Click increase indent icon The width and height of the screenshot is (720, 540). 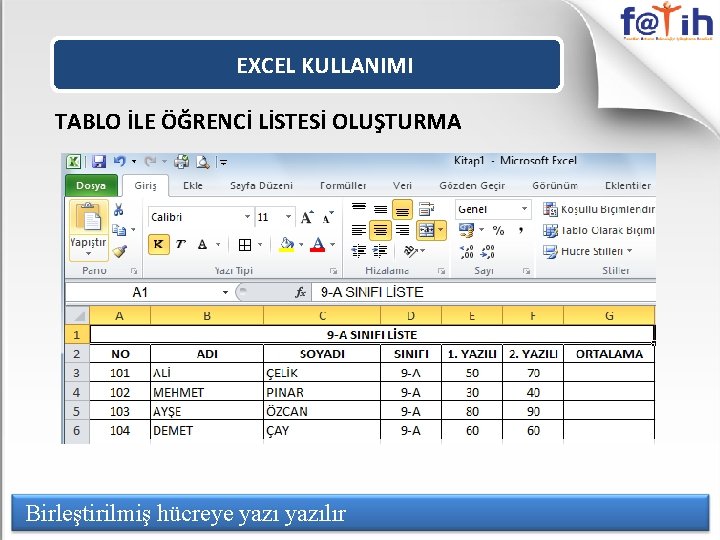[x=380, y=251]
